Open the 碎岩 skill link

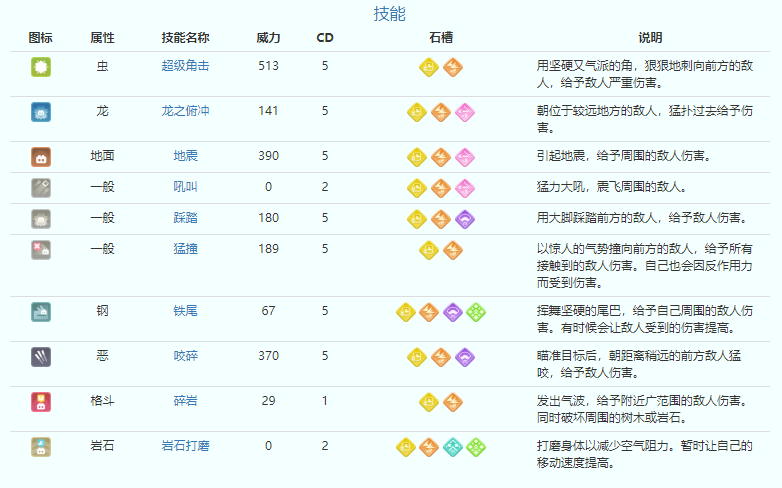coord(186,401)
